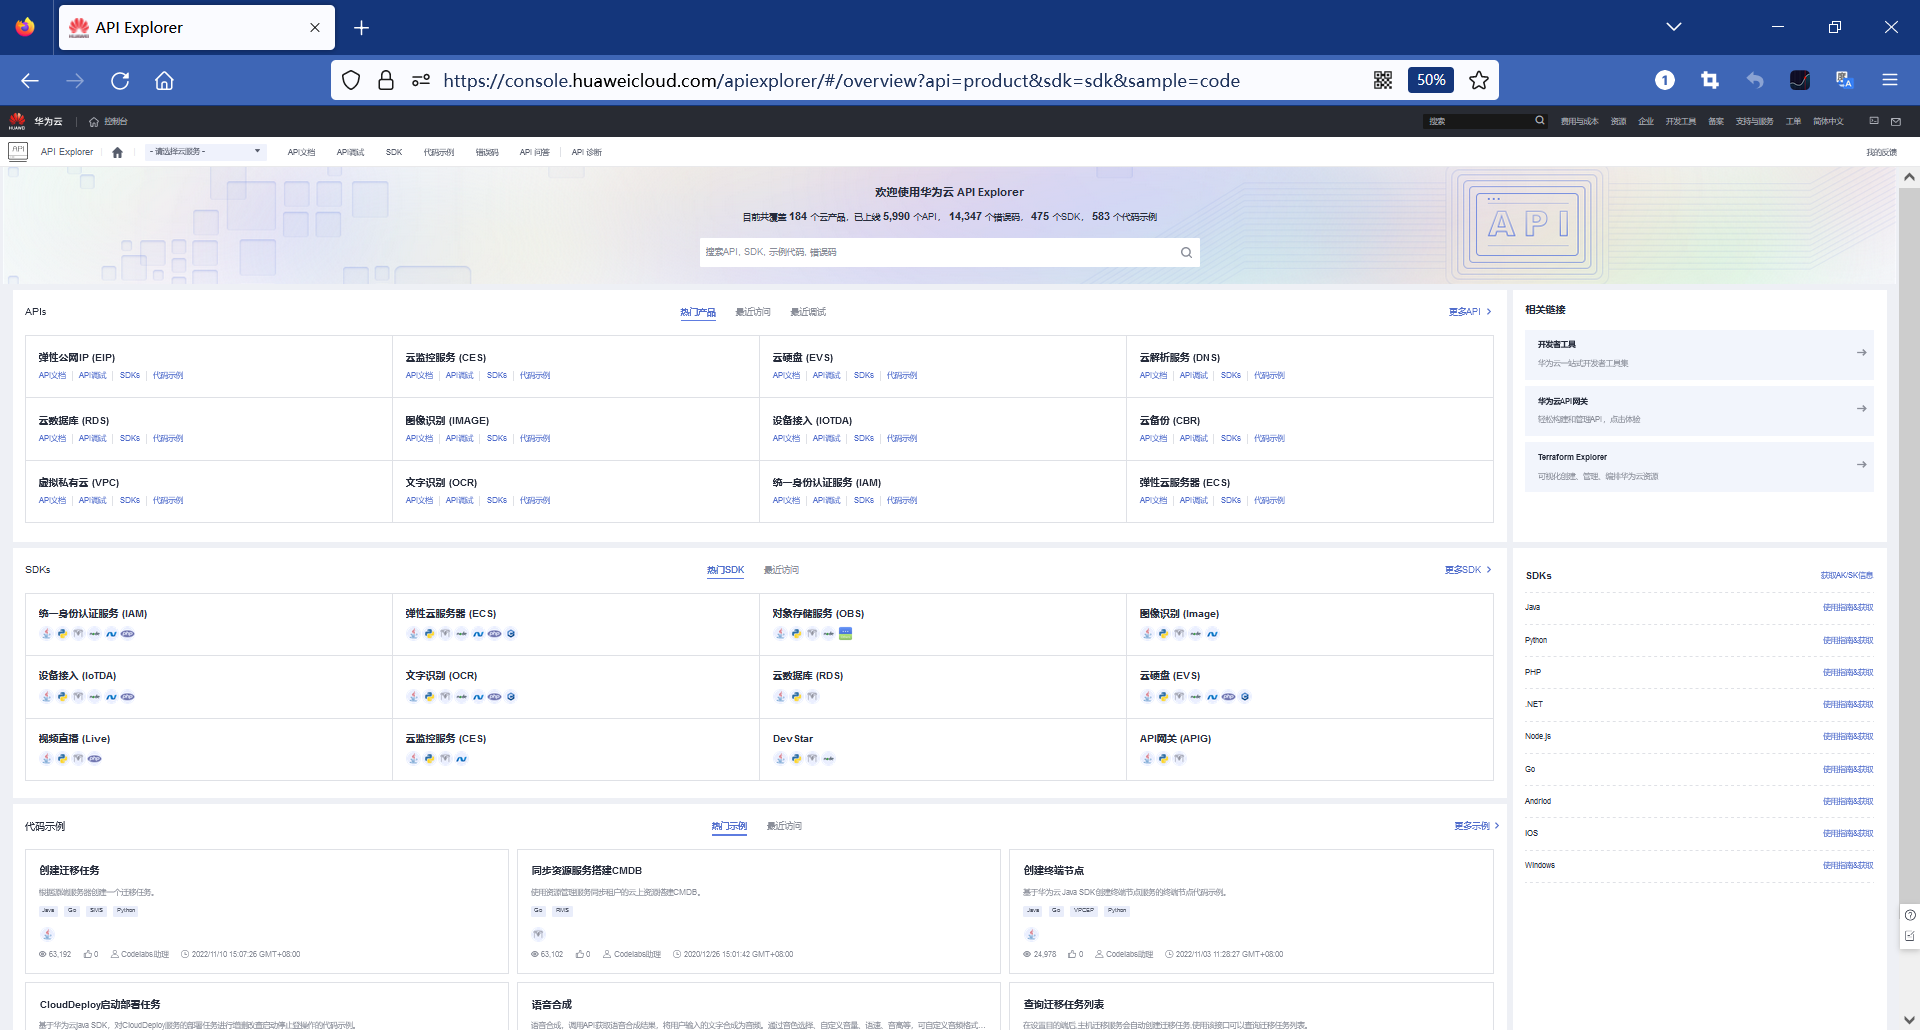The height and width of the screenshot is (1030, 1920).
Task: Click the magnifier icon in the top console search
Action: click(1540, 121)
